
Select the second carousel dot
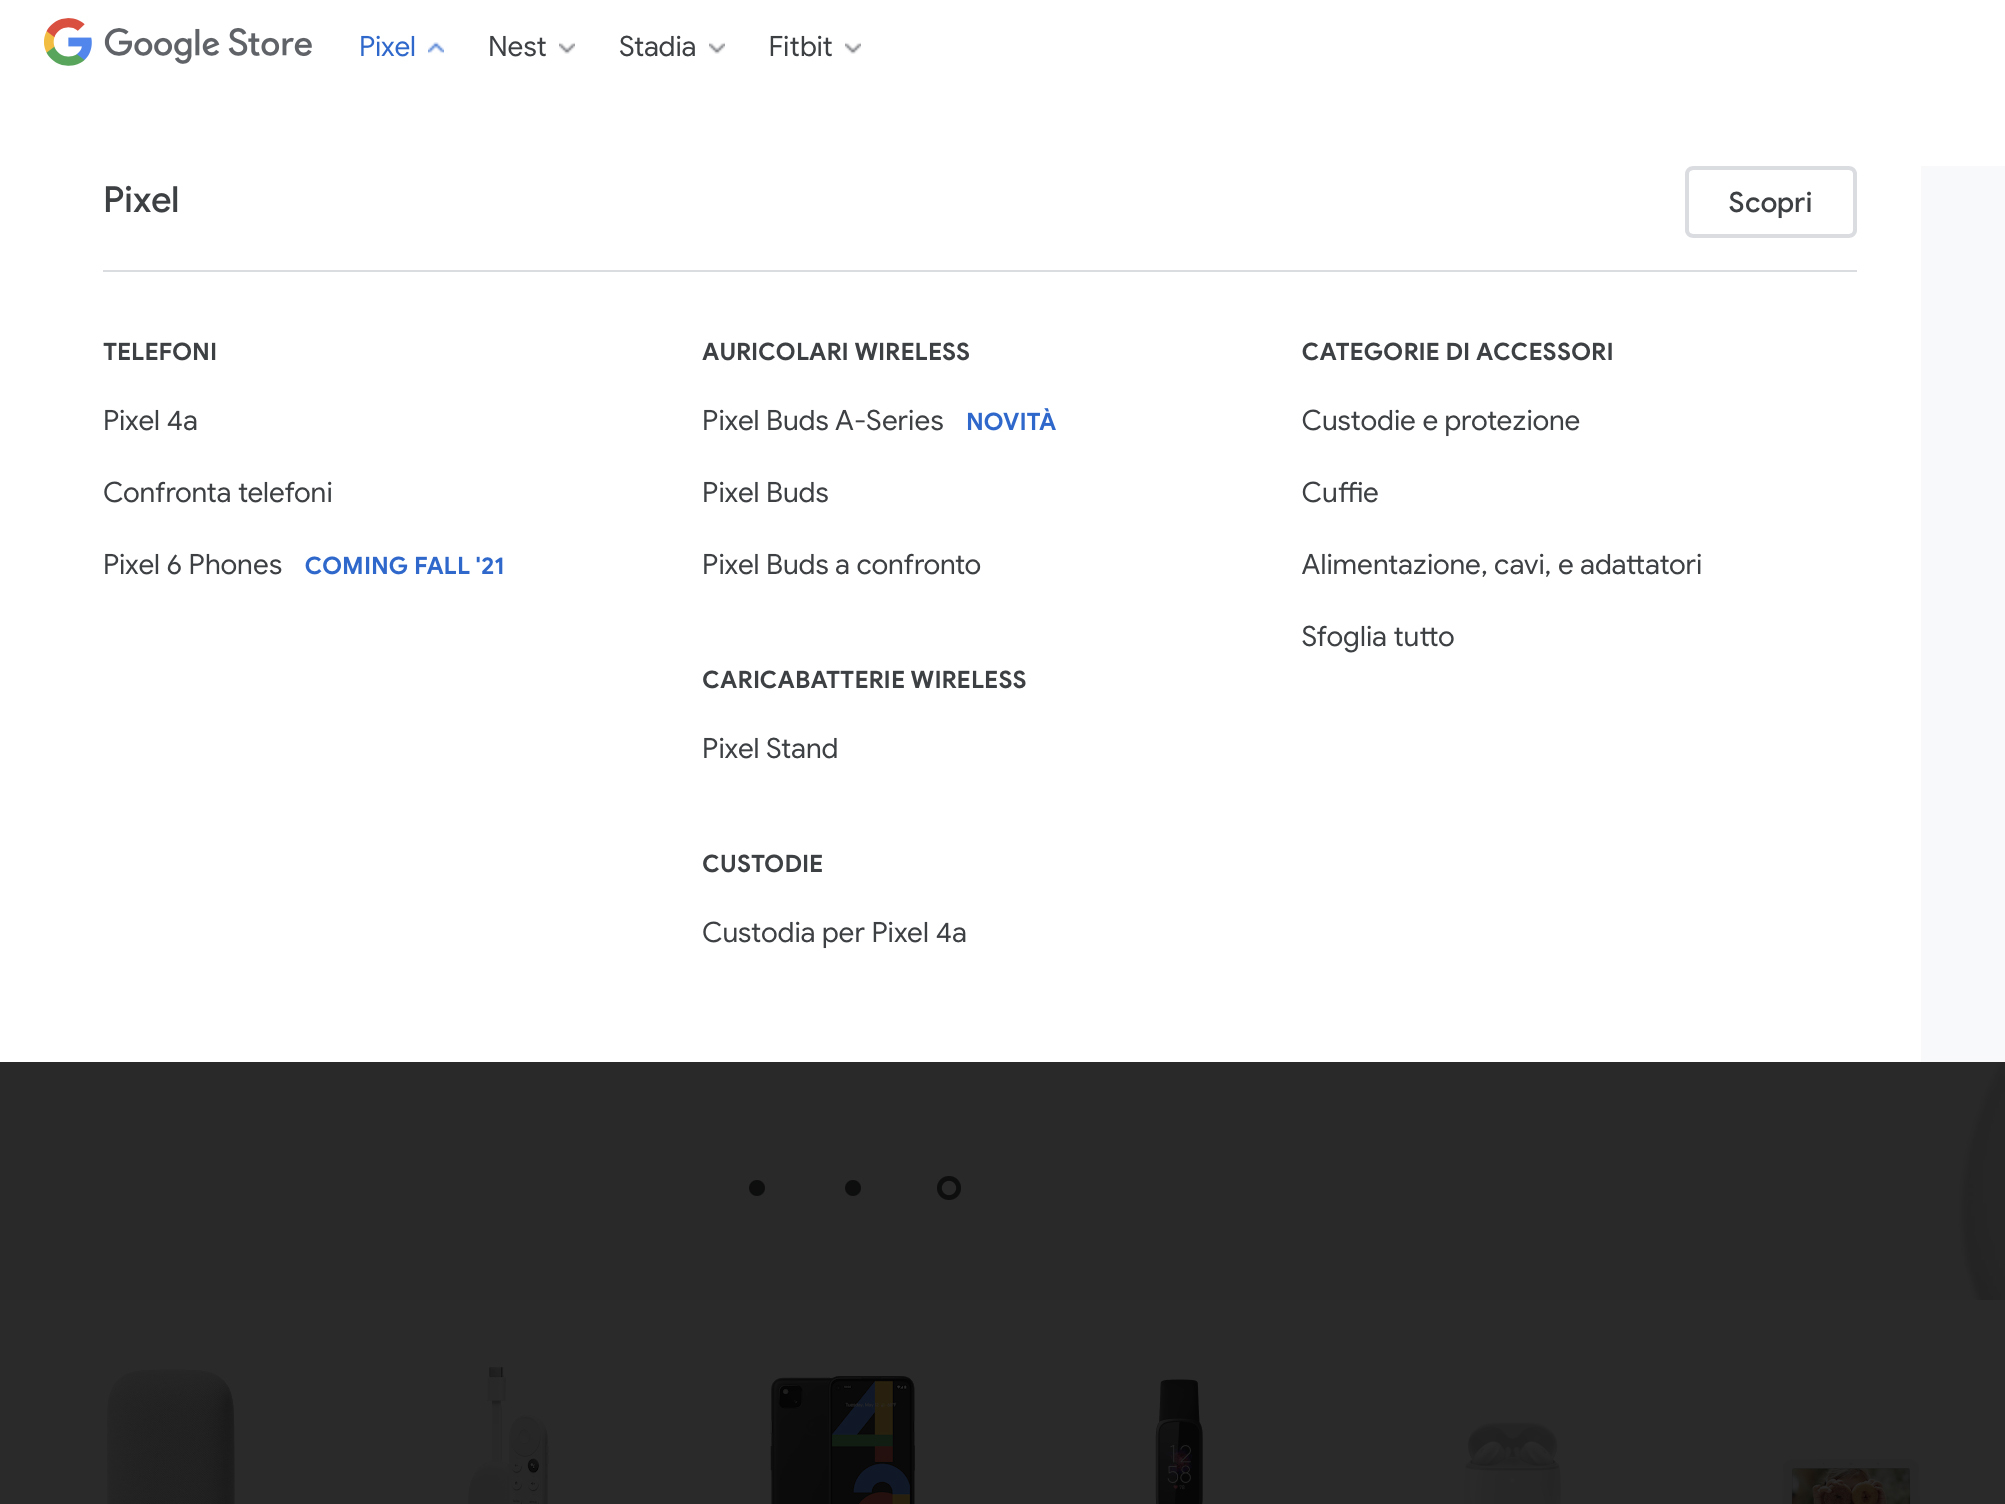(853, 1188)
